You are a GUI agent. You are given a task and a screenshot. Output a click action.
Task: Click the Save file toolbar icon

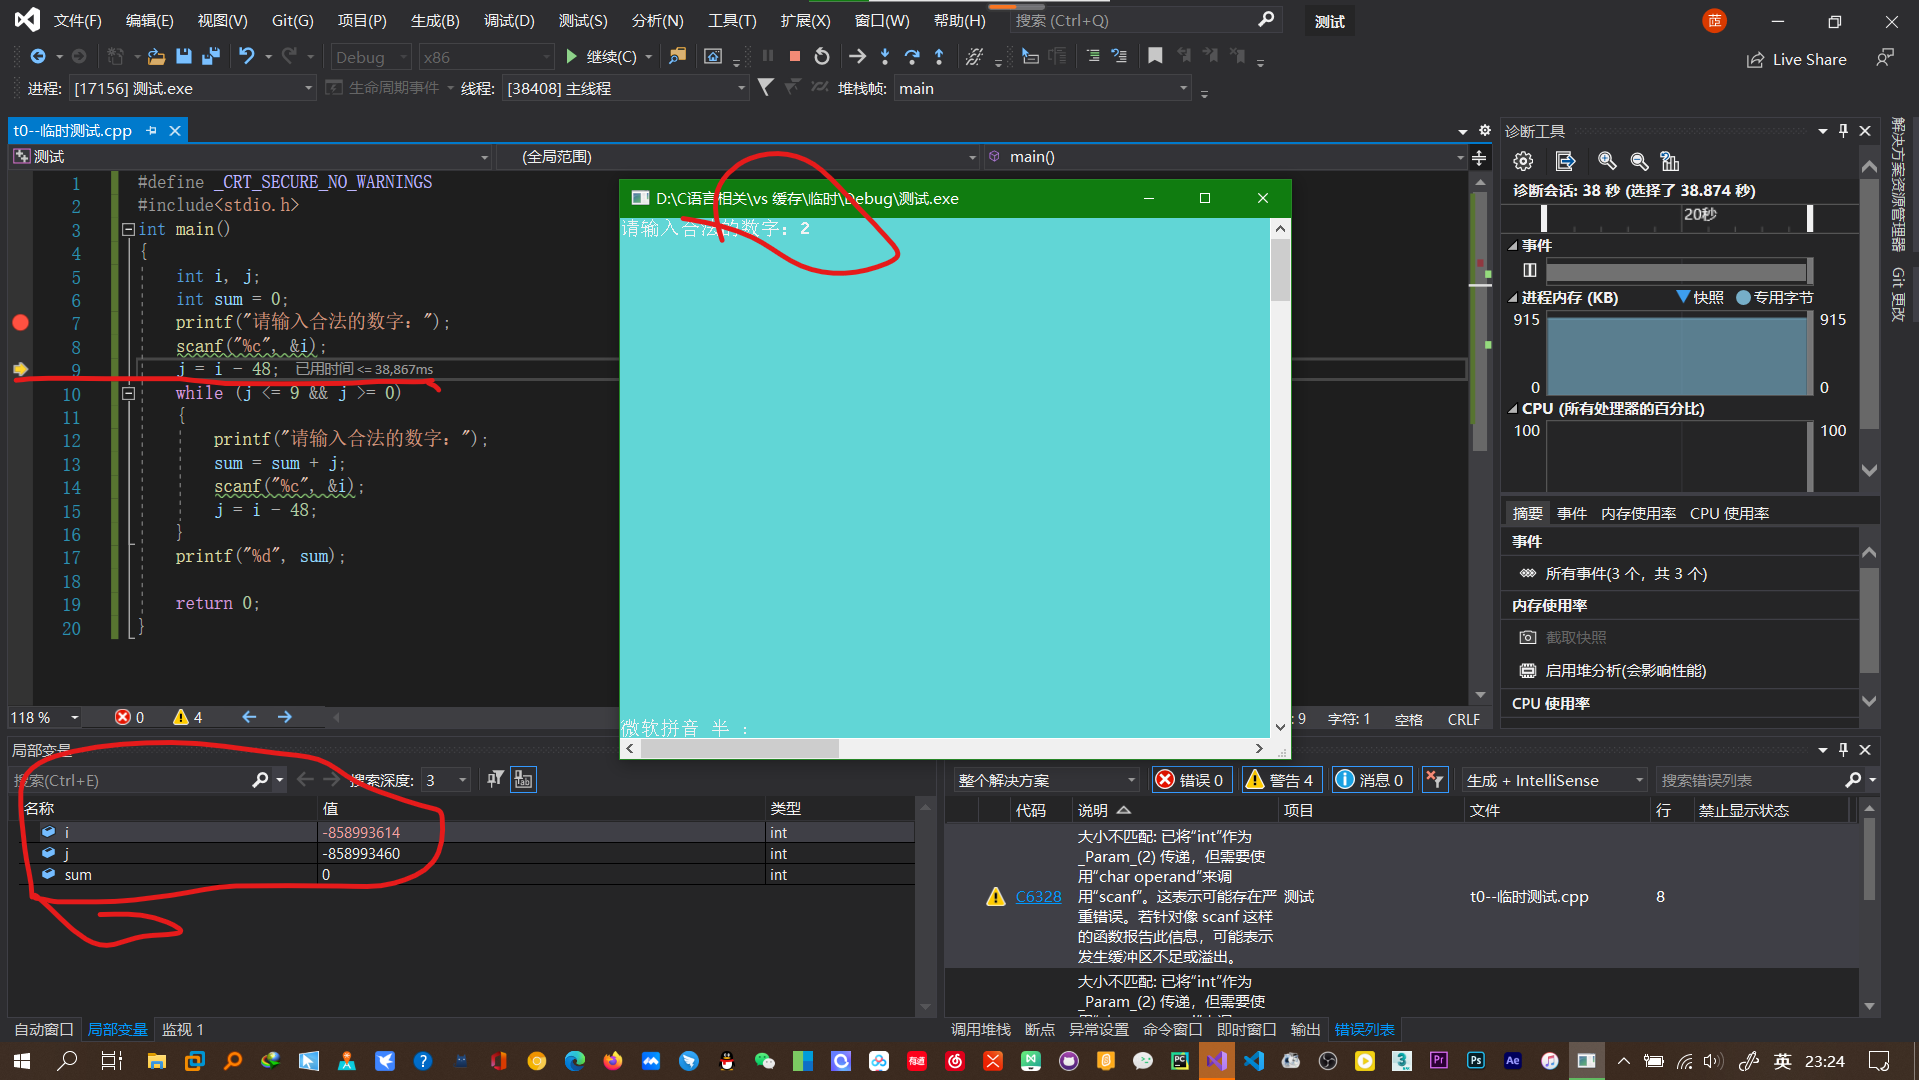(x=183, y=57)
